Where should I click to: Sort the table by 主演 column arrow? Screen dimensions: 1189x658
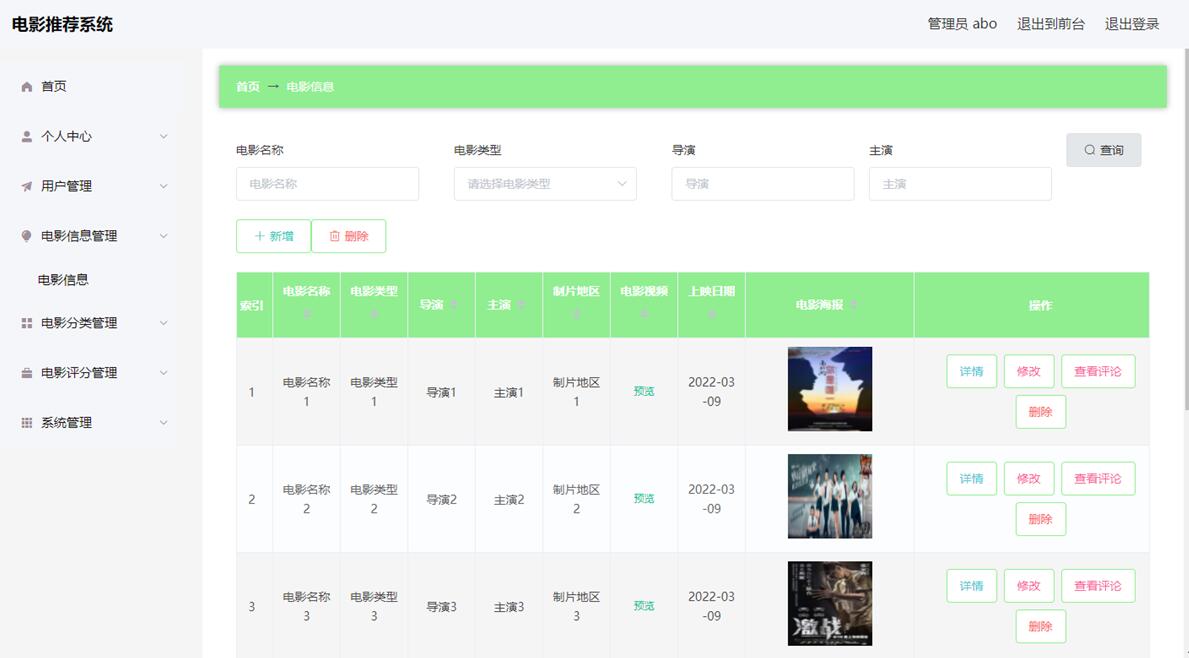click(x=521, y=305)
